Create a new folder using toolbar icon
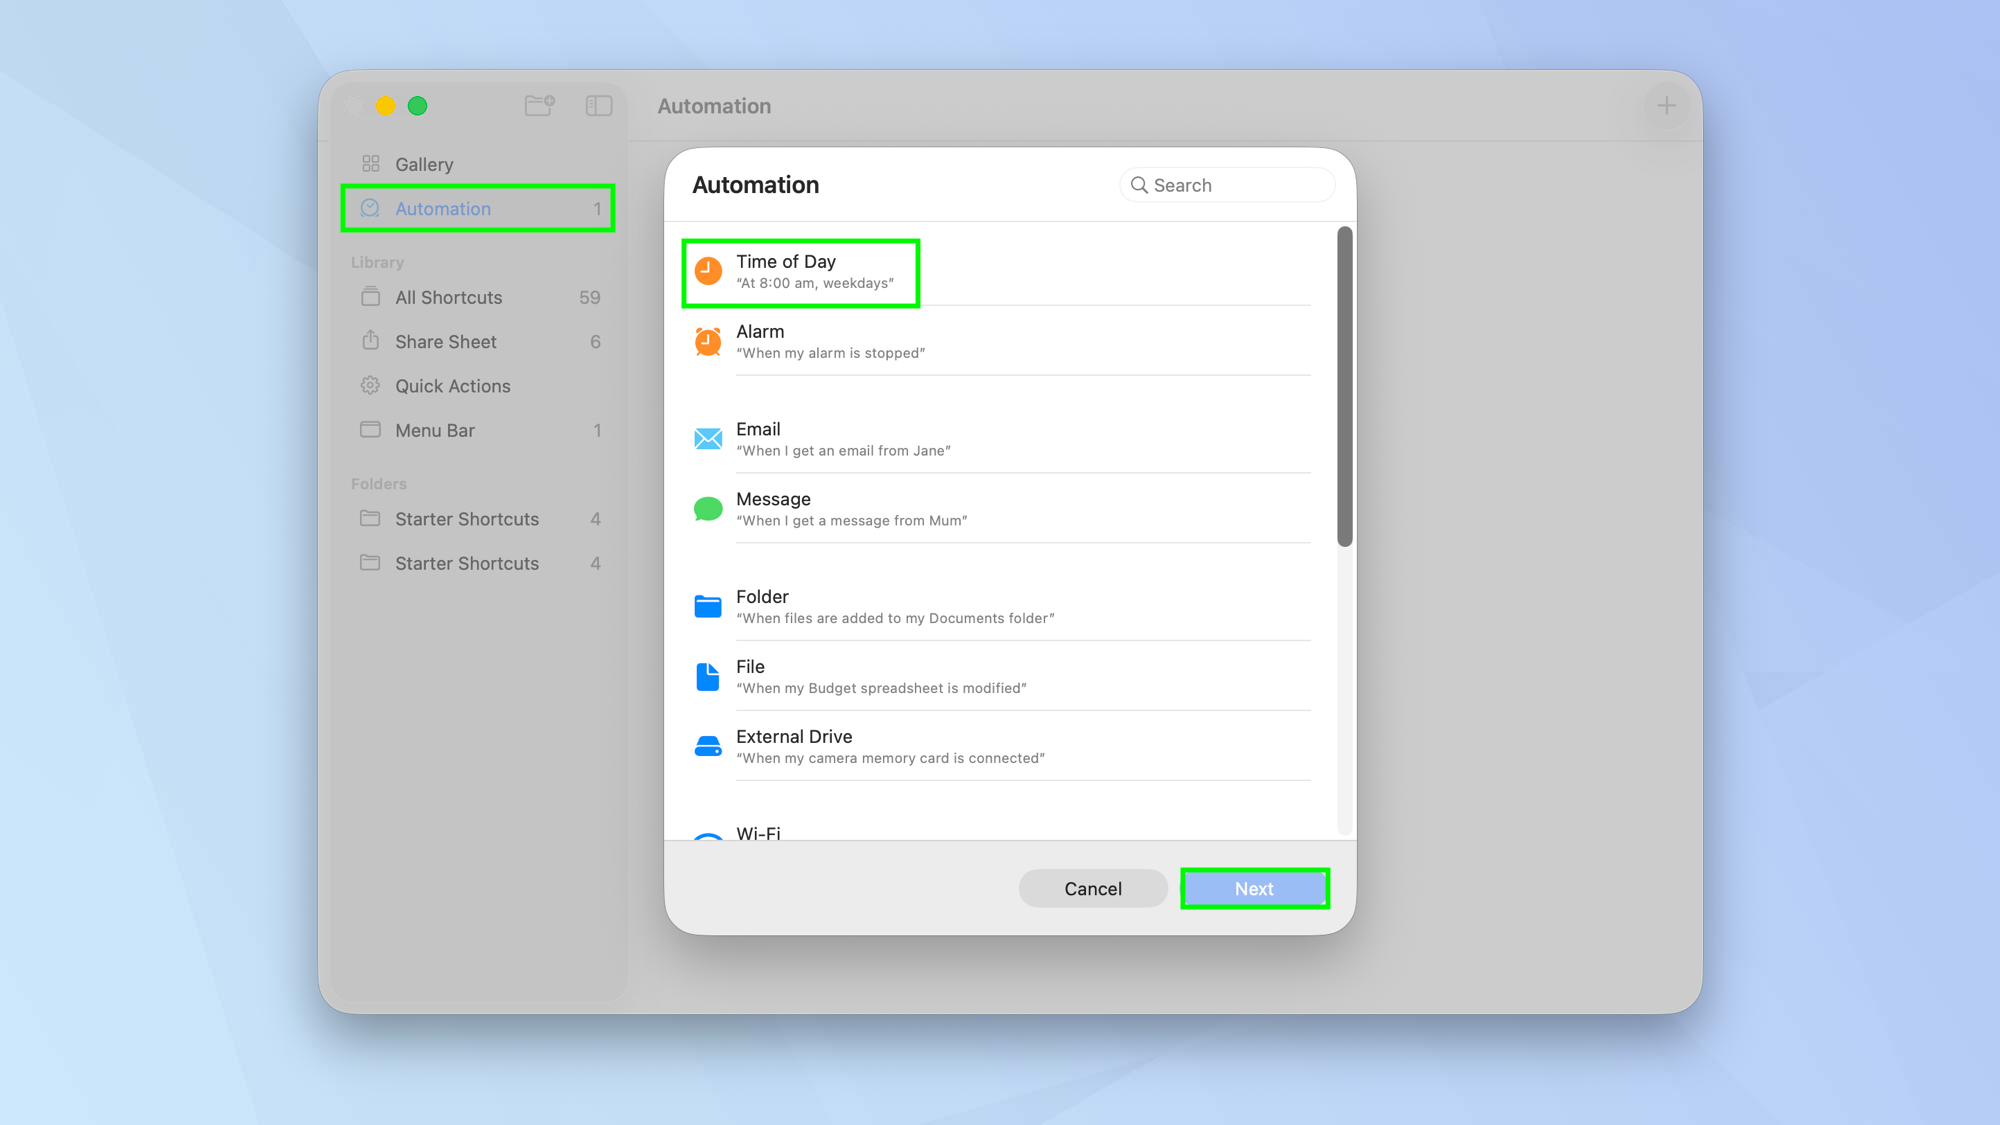Image resolution: width=2000 pixels, height=1125 pixels. click(x=539, y=105)
